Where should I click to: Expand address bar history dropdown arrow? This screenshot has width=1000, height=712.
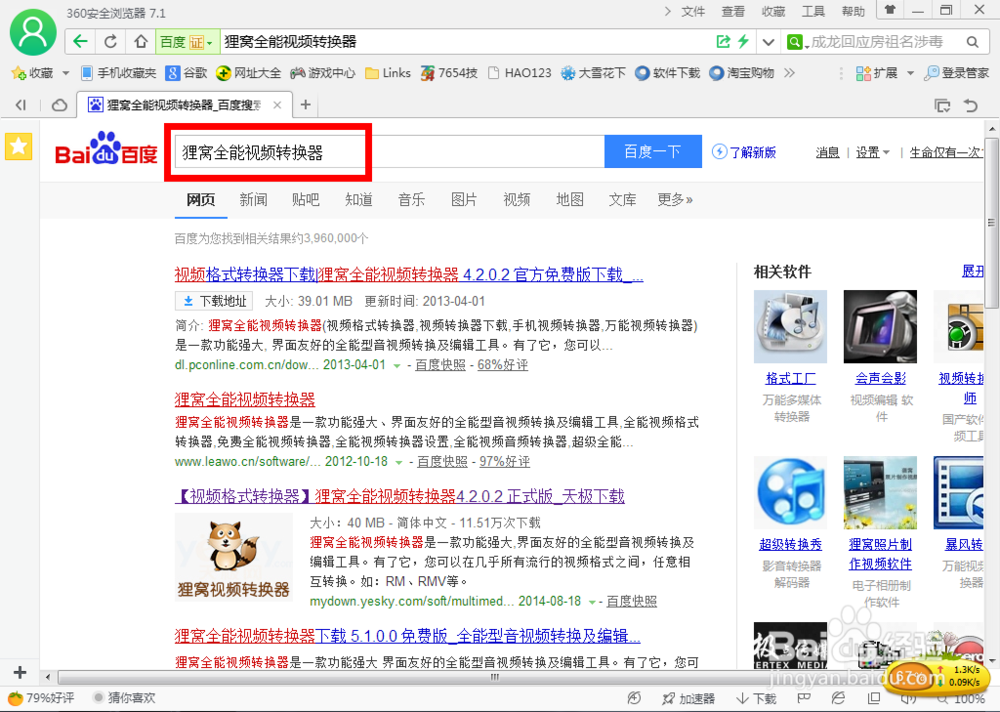[x=768, y=42]
